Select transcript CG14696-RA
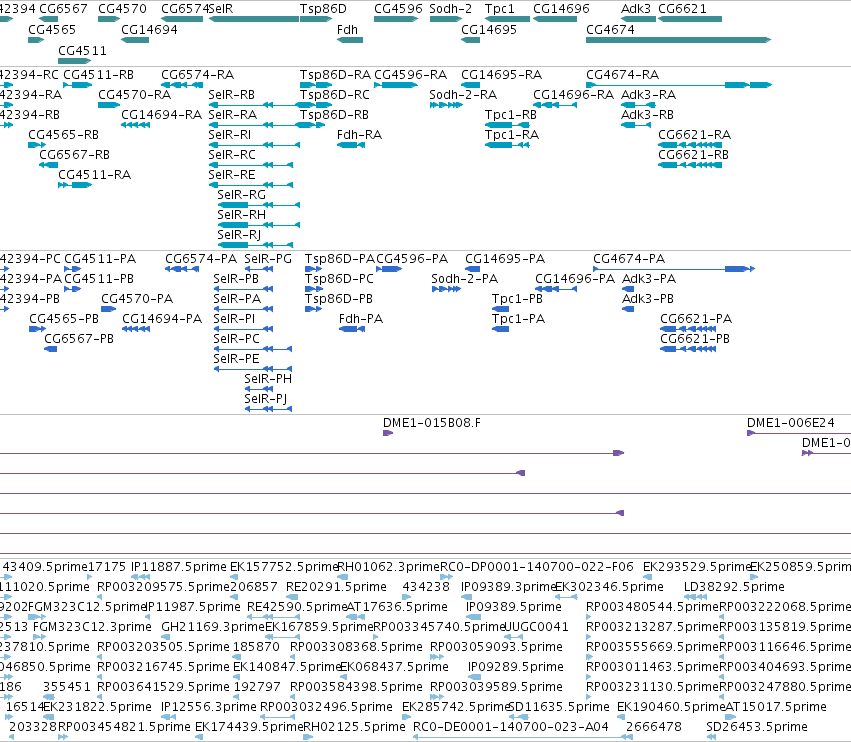The height and width of the screenshot is (742, 851). tap(555, 105)
